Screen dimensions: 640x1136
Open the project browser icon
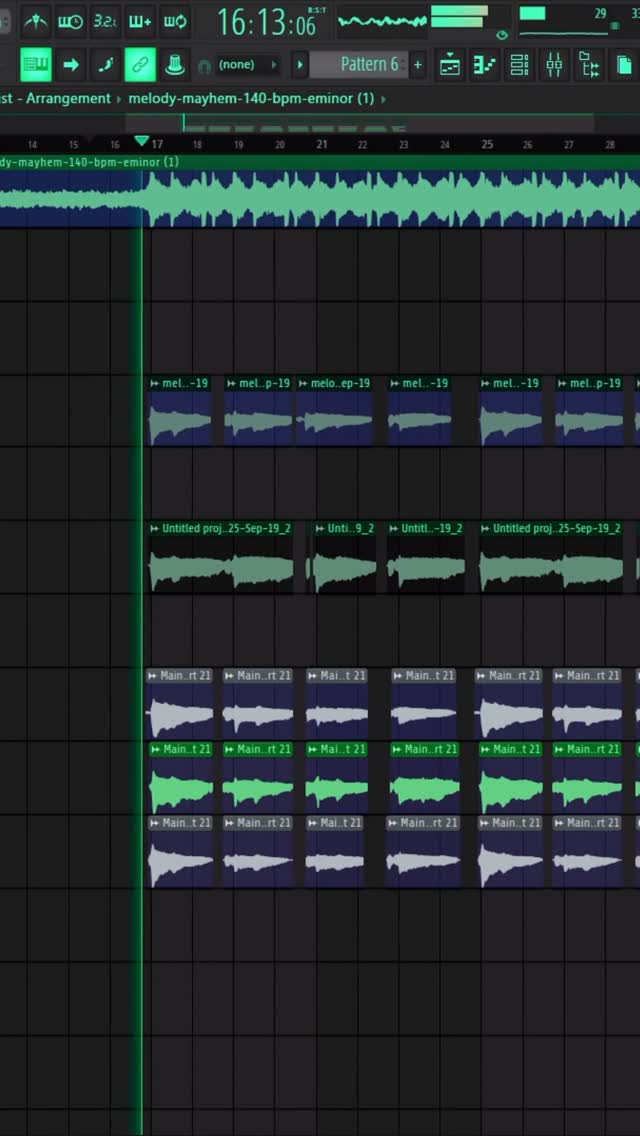click(x=591, y=65)
